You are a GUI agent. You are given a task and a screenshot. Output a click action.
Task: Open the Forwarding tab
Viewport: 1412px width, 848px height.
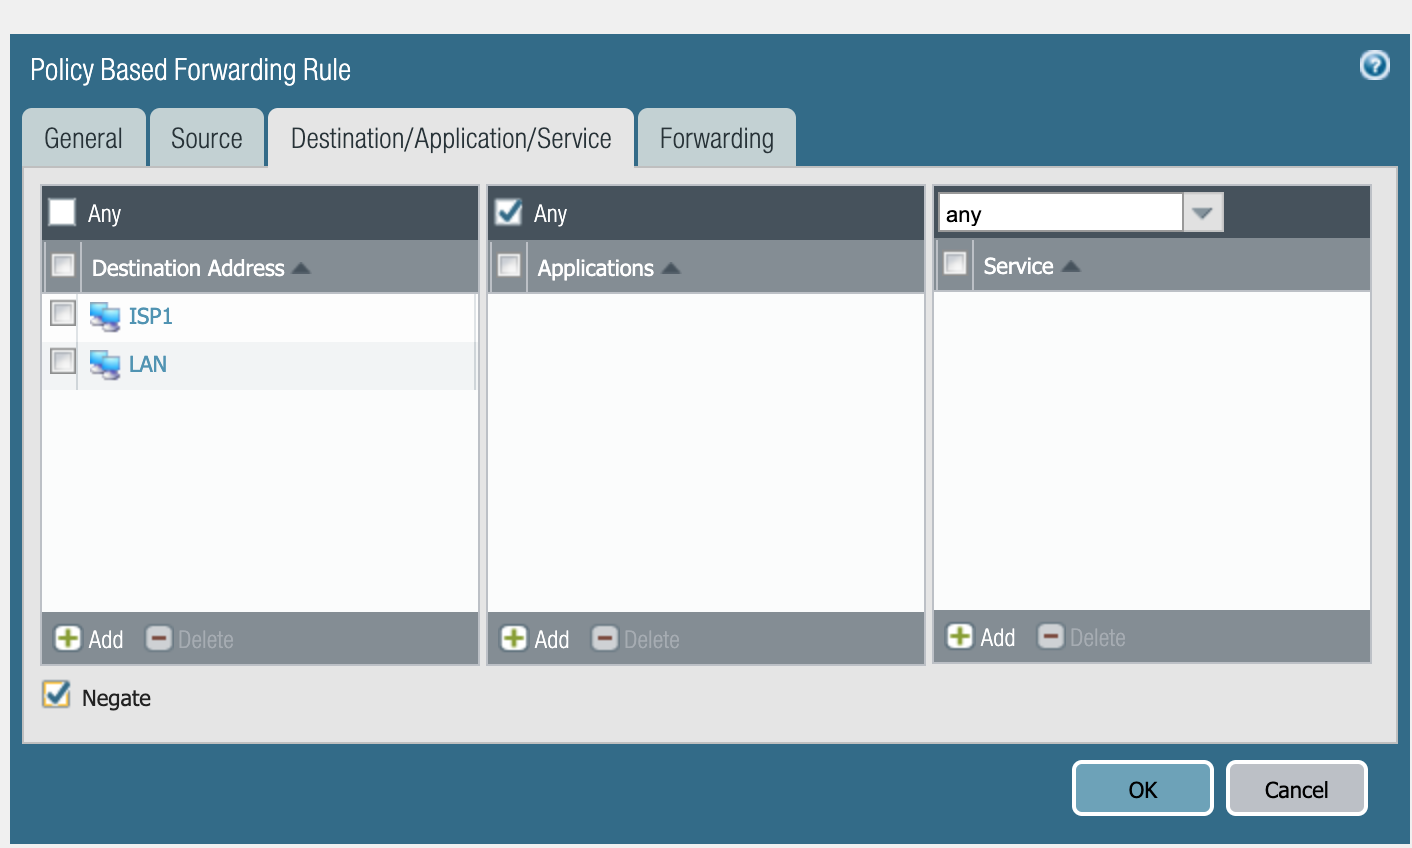717,138
